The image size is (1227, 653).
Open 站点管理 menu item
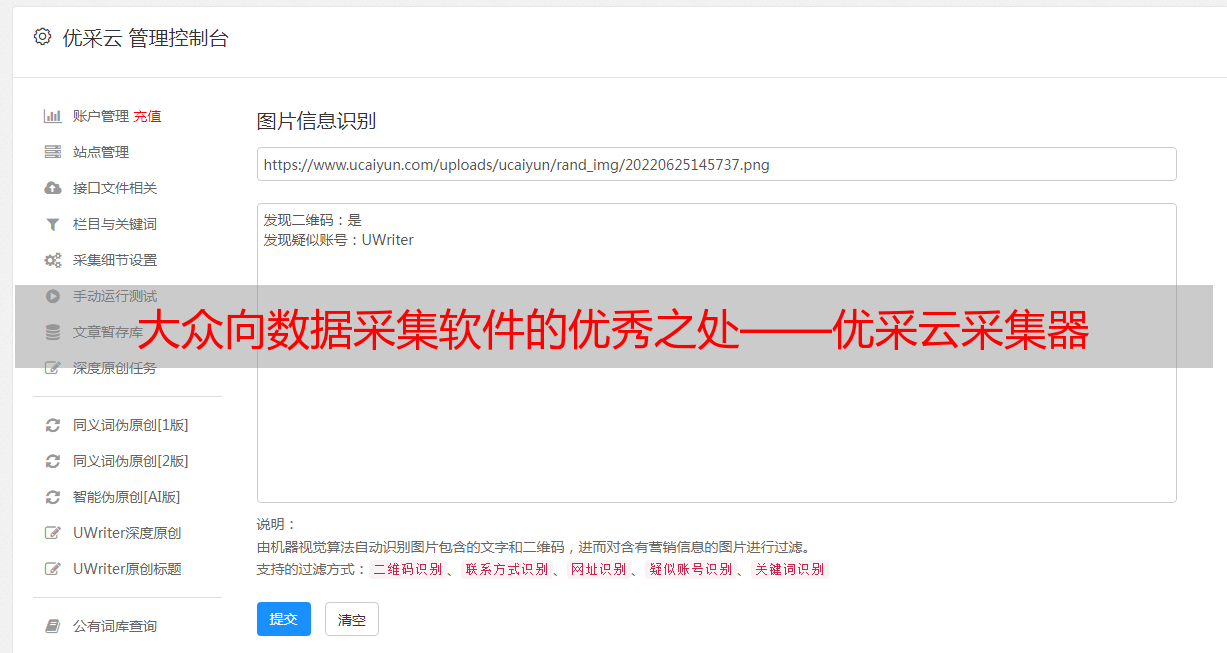101,152
